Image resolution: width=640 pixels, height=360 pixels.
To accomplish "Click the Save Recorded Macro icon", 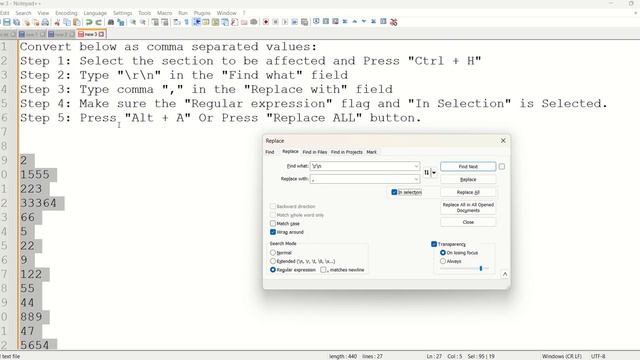I will pyautogui.click(x=304, y=22).
